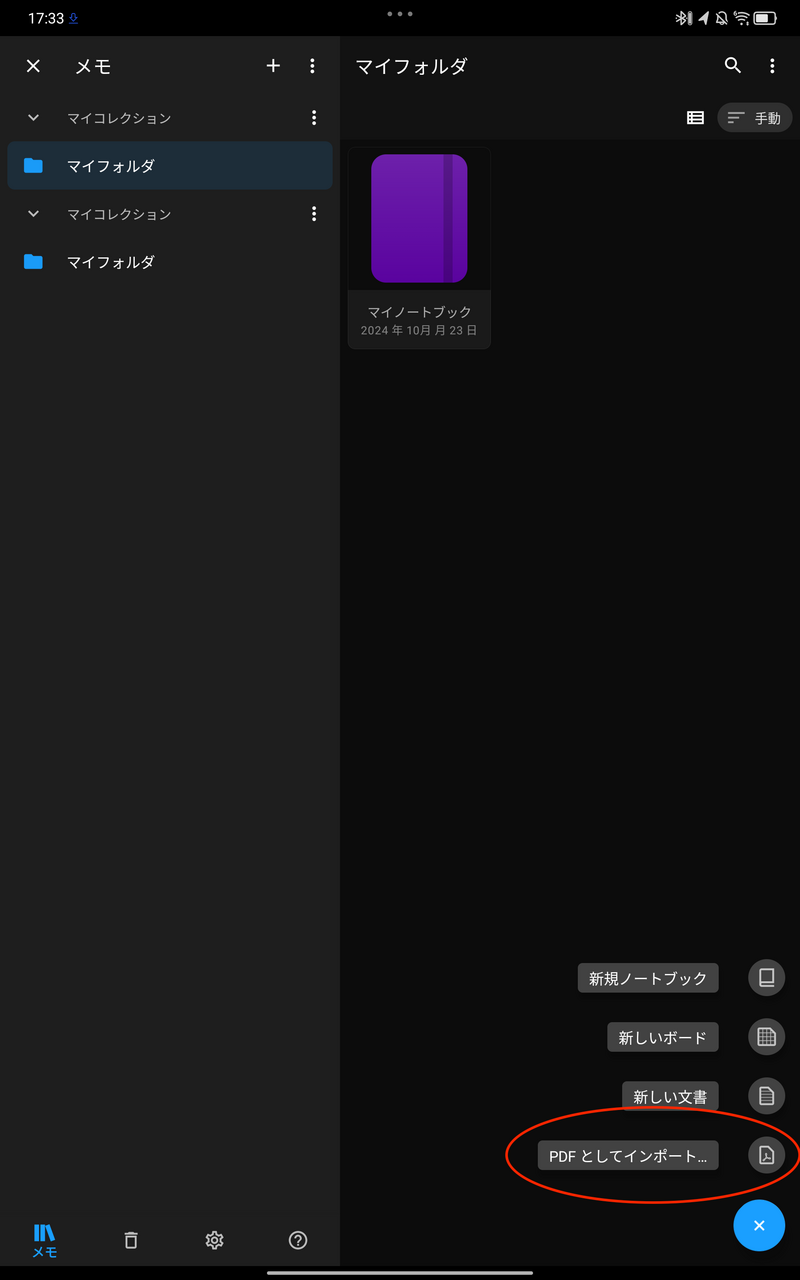
Task: Open options menu for first マイコレクション
Action: tap(314, 118)
